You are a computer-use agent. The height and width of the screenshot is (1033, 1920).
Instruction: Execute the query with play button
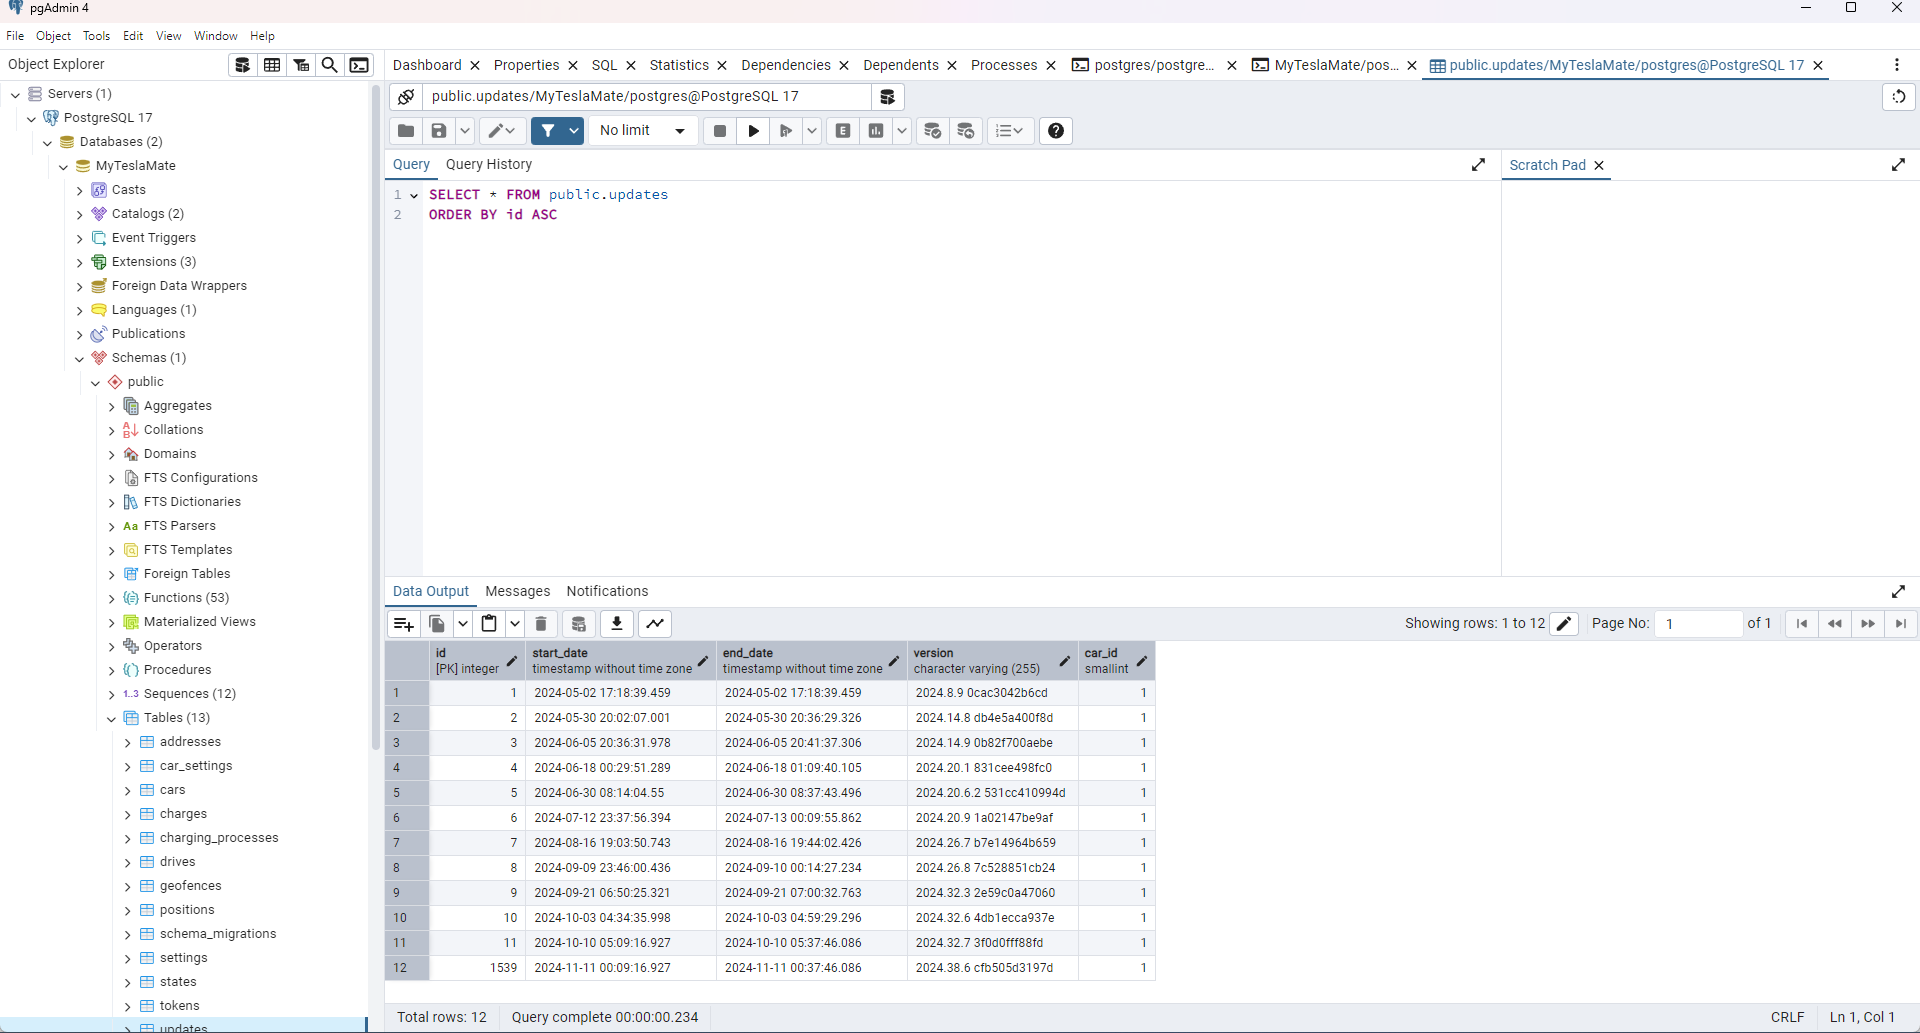[x=754, y=131]
